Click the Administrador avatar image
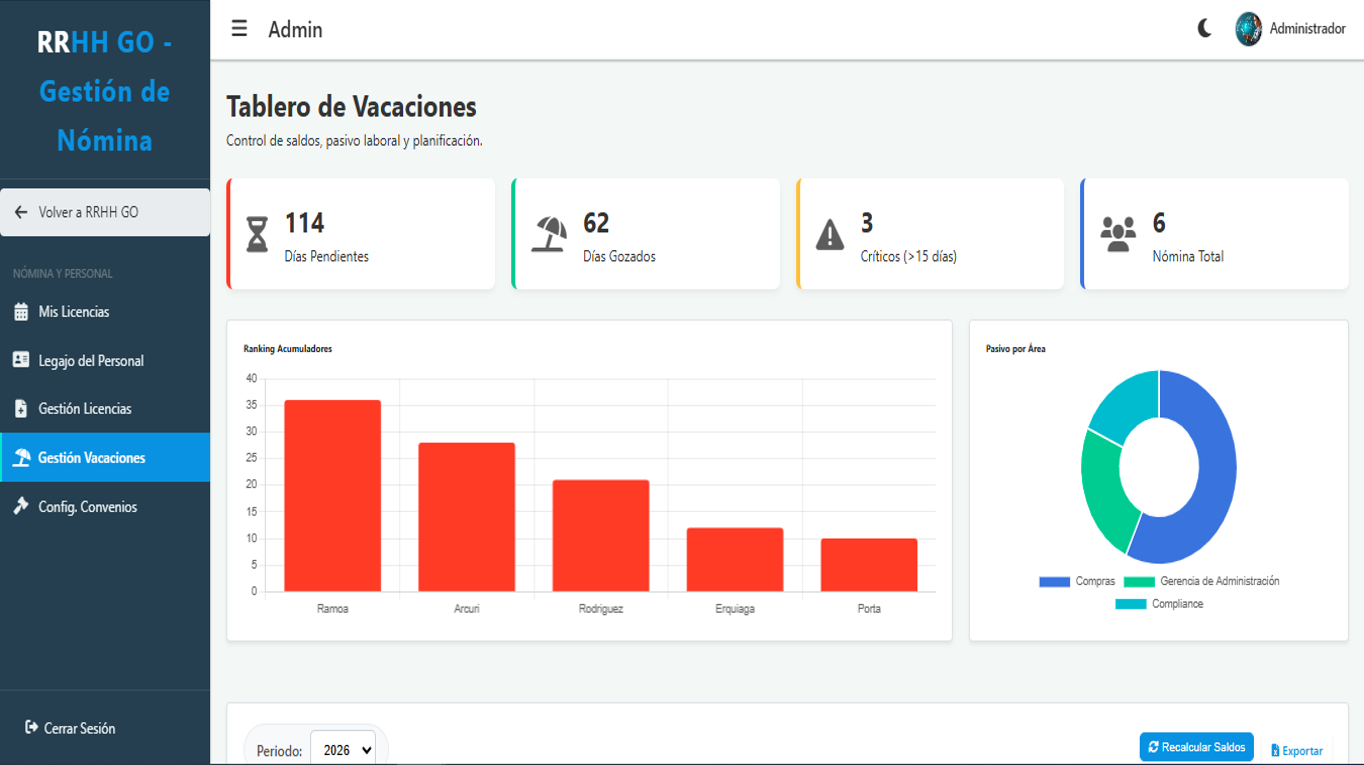 point(1248,29)
